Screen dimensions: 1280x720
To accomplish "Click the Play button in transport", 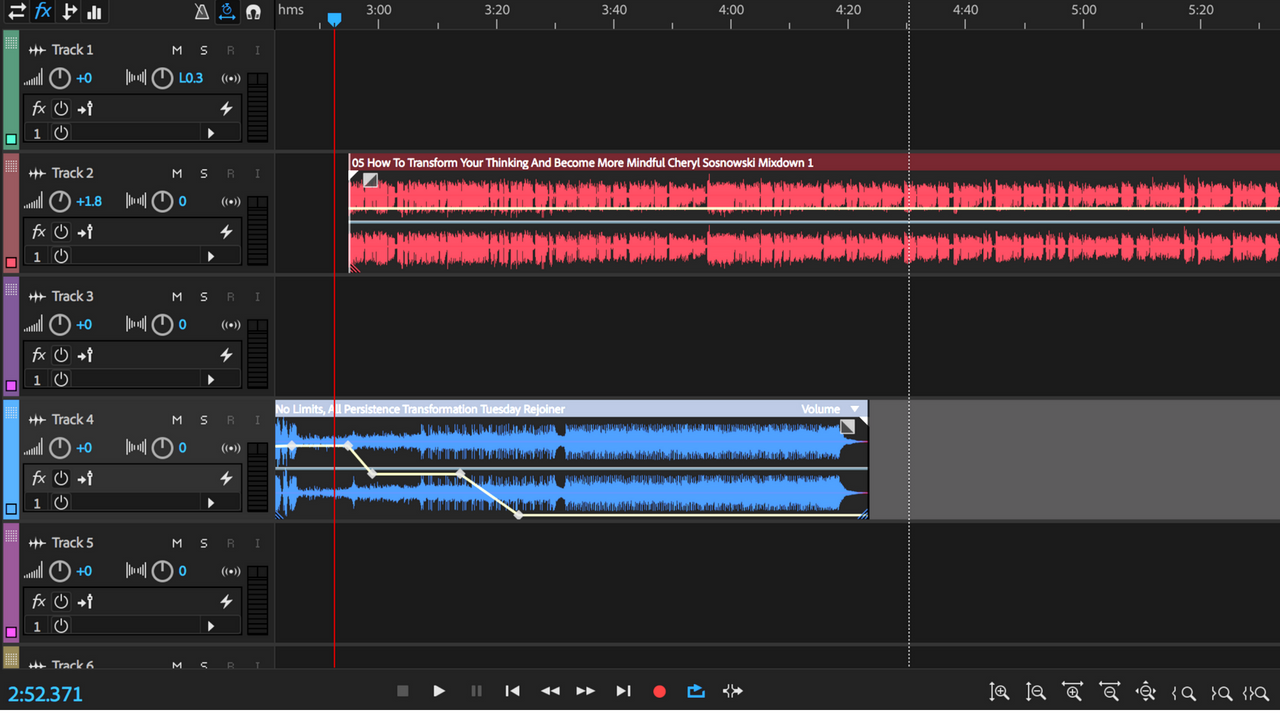I will click(x=439, y=691).
